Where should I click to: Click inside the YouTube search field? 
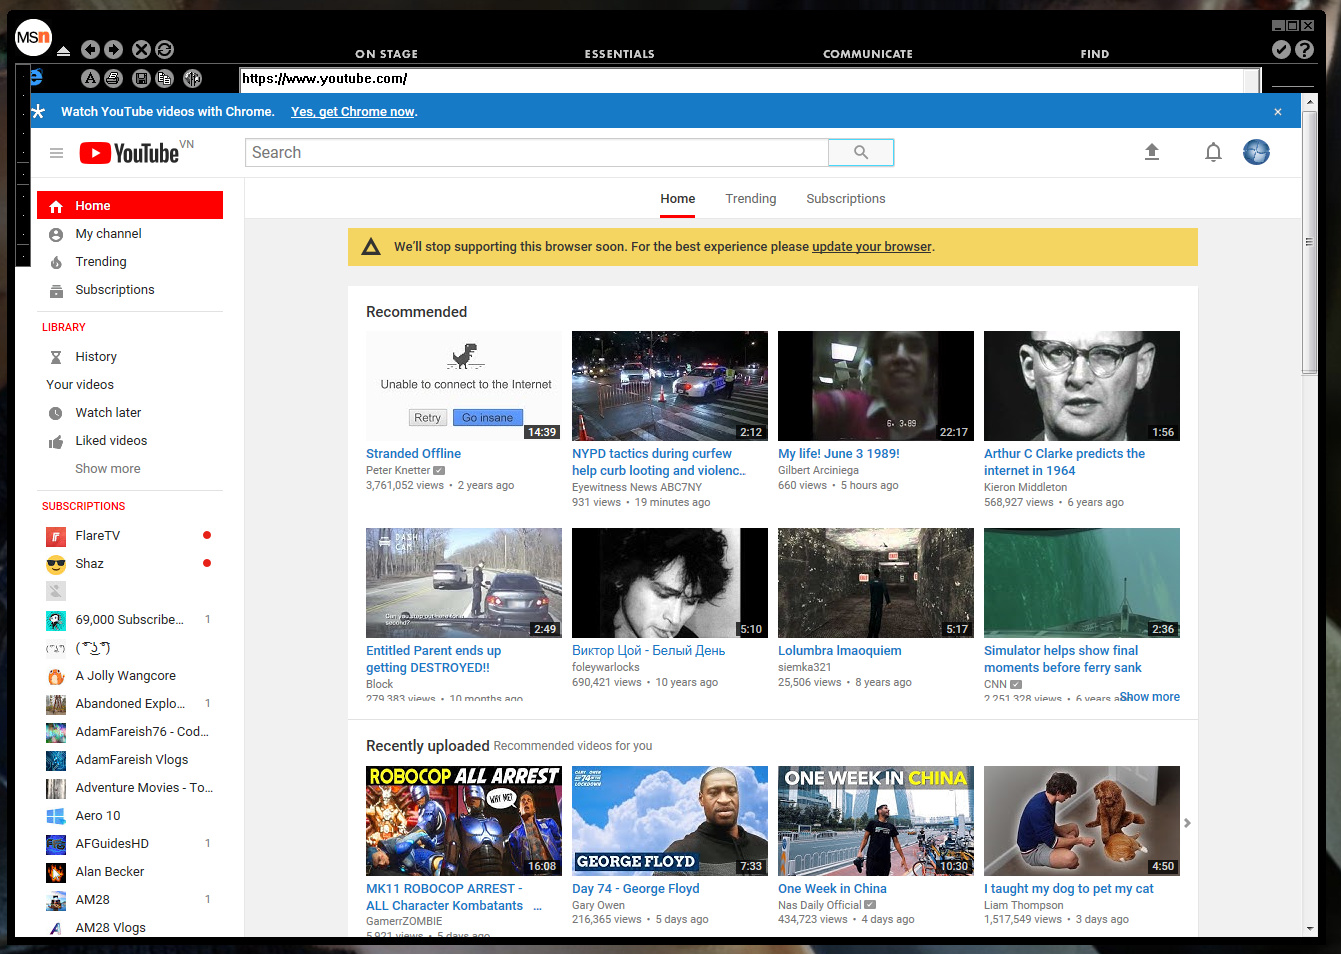click(x=537, y=152)
